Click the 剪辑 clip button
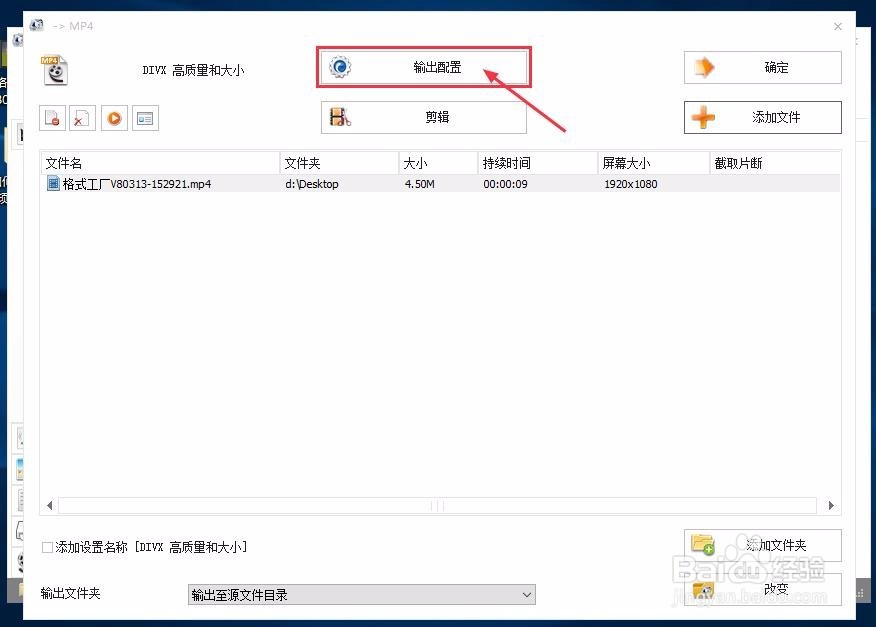Image resolution: width=876 pixels, height=627 pixels. tap(425, 117)
